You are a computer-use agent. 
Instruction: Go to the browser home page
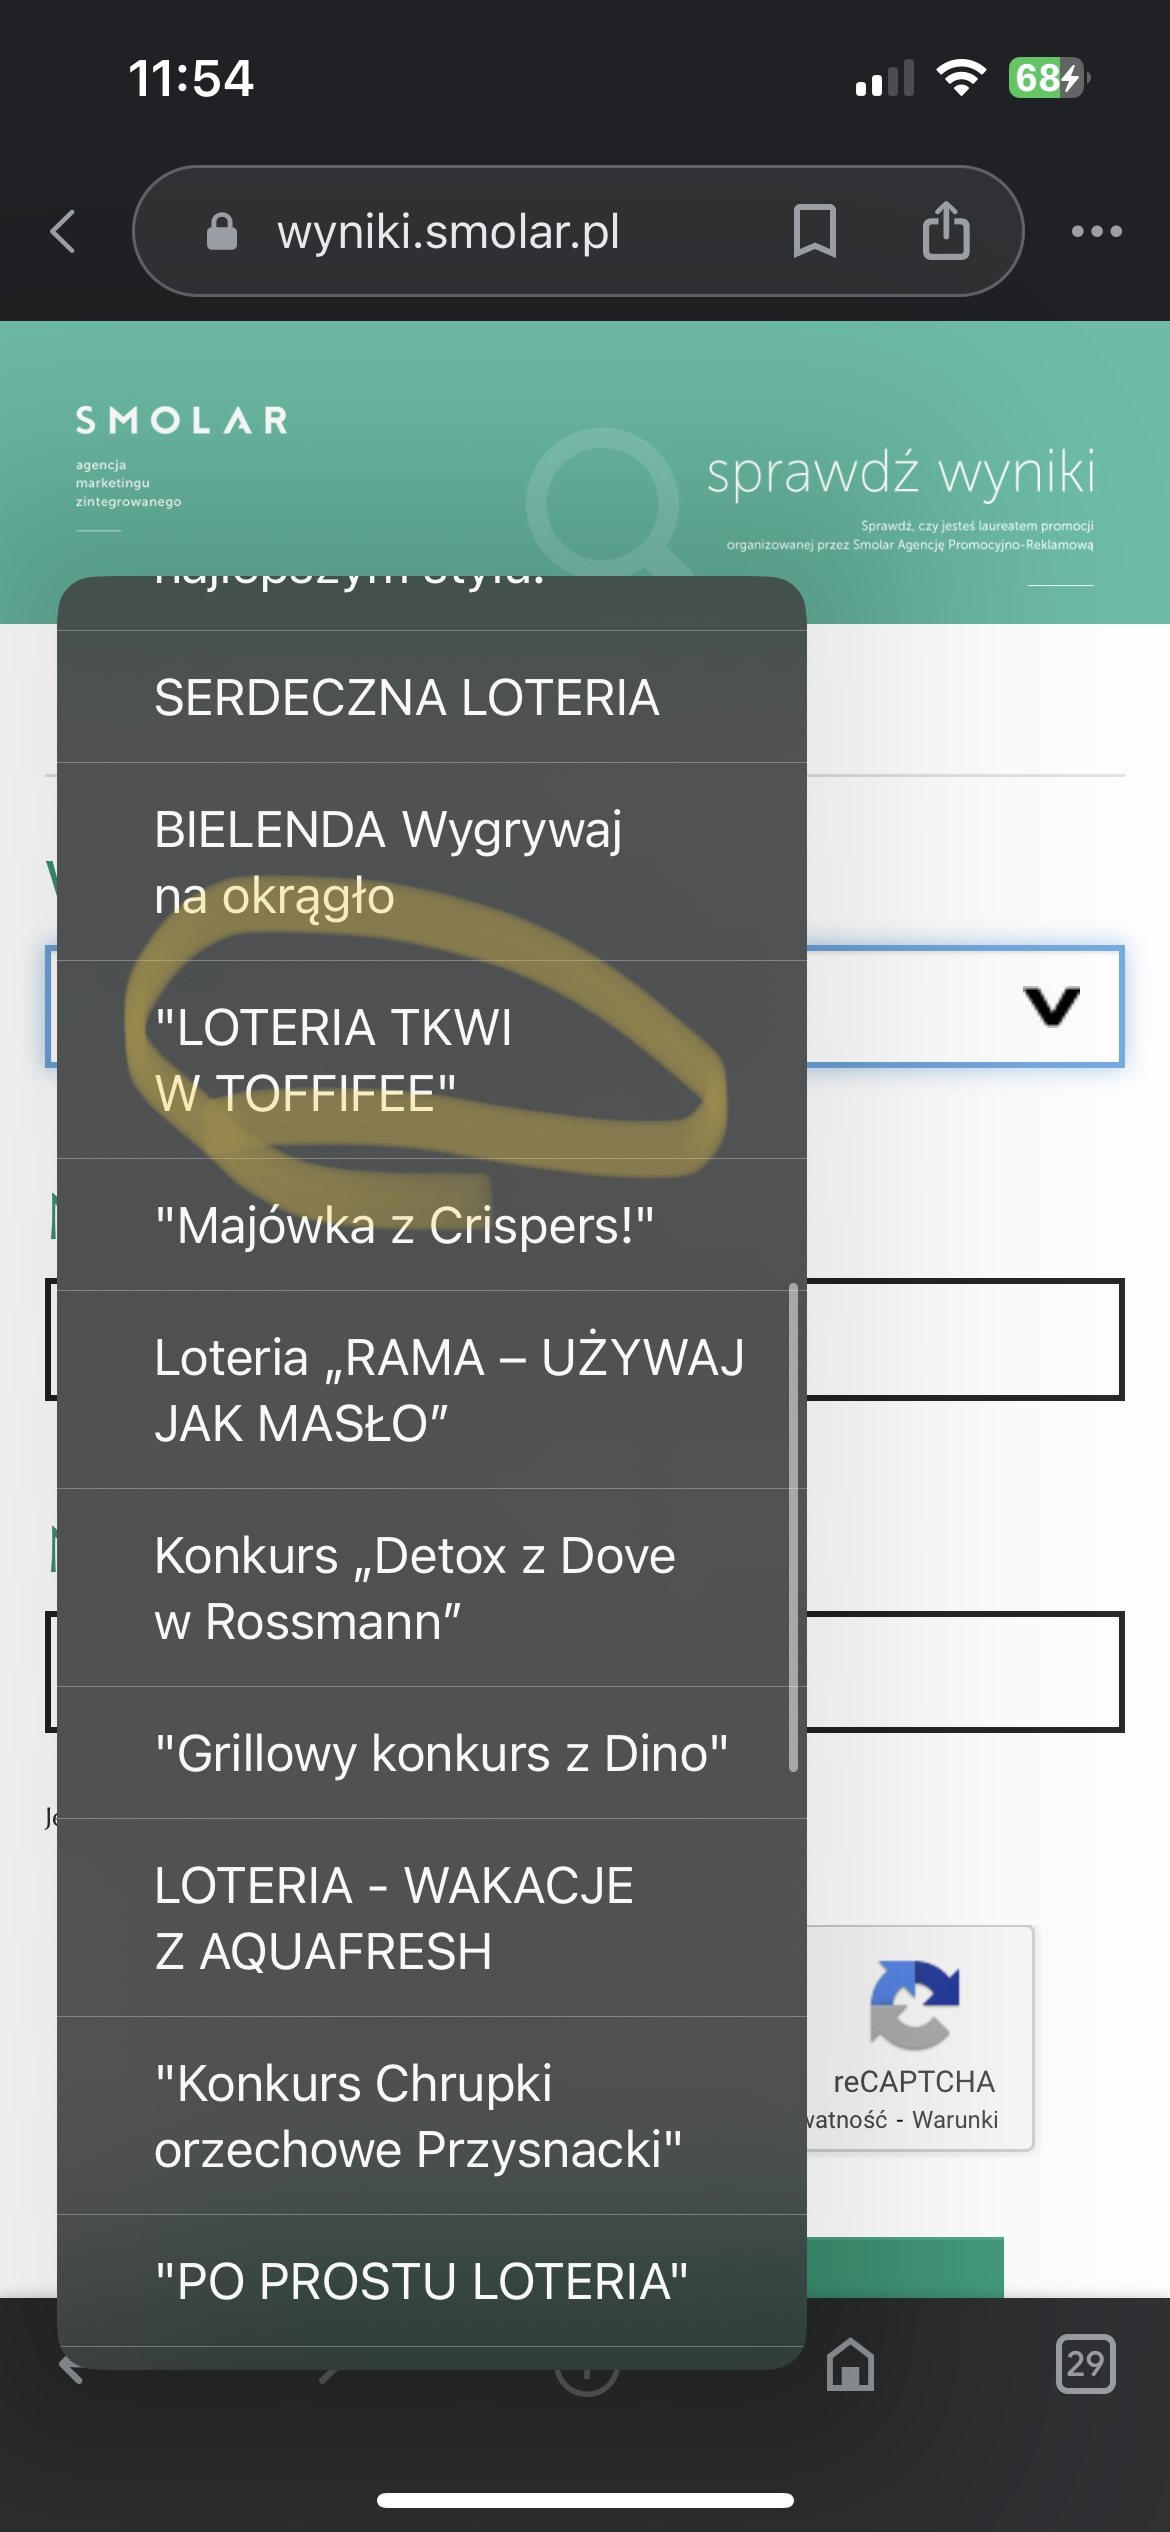click(x=850, y=2366)
